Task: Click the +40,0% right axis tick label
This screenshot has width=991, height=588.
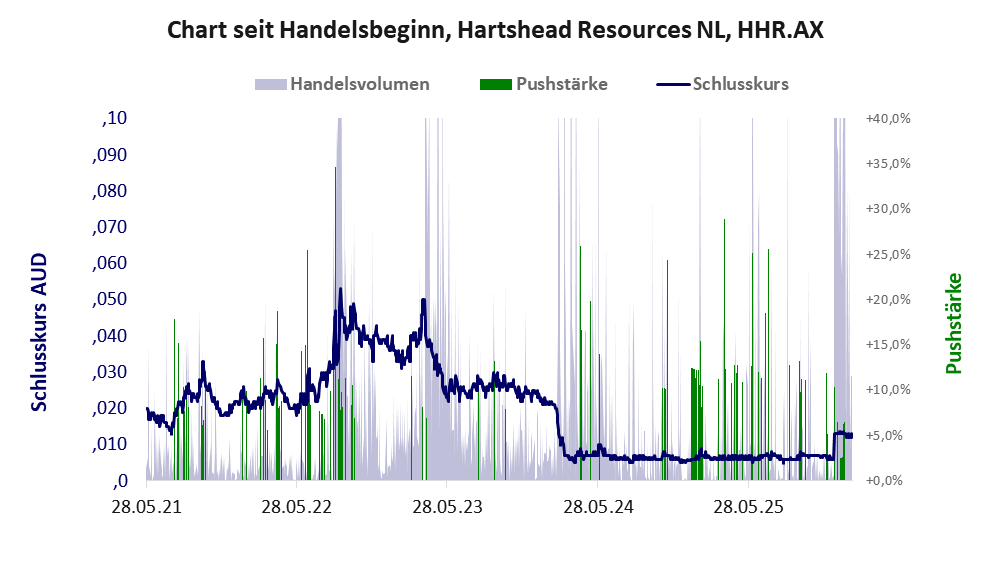Action: tap(887, 118)
